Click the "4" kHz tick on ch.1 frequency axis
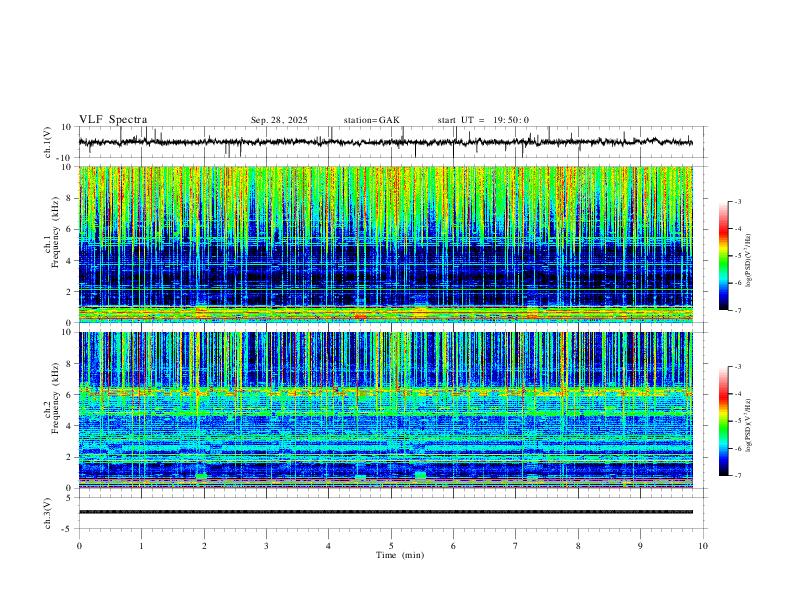The image size is (792, 612). pyautogui.click(x=70, y=261)
